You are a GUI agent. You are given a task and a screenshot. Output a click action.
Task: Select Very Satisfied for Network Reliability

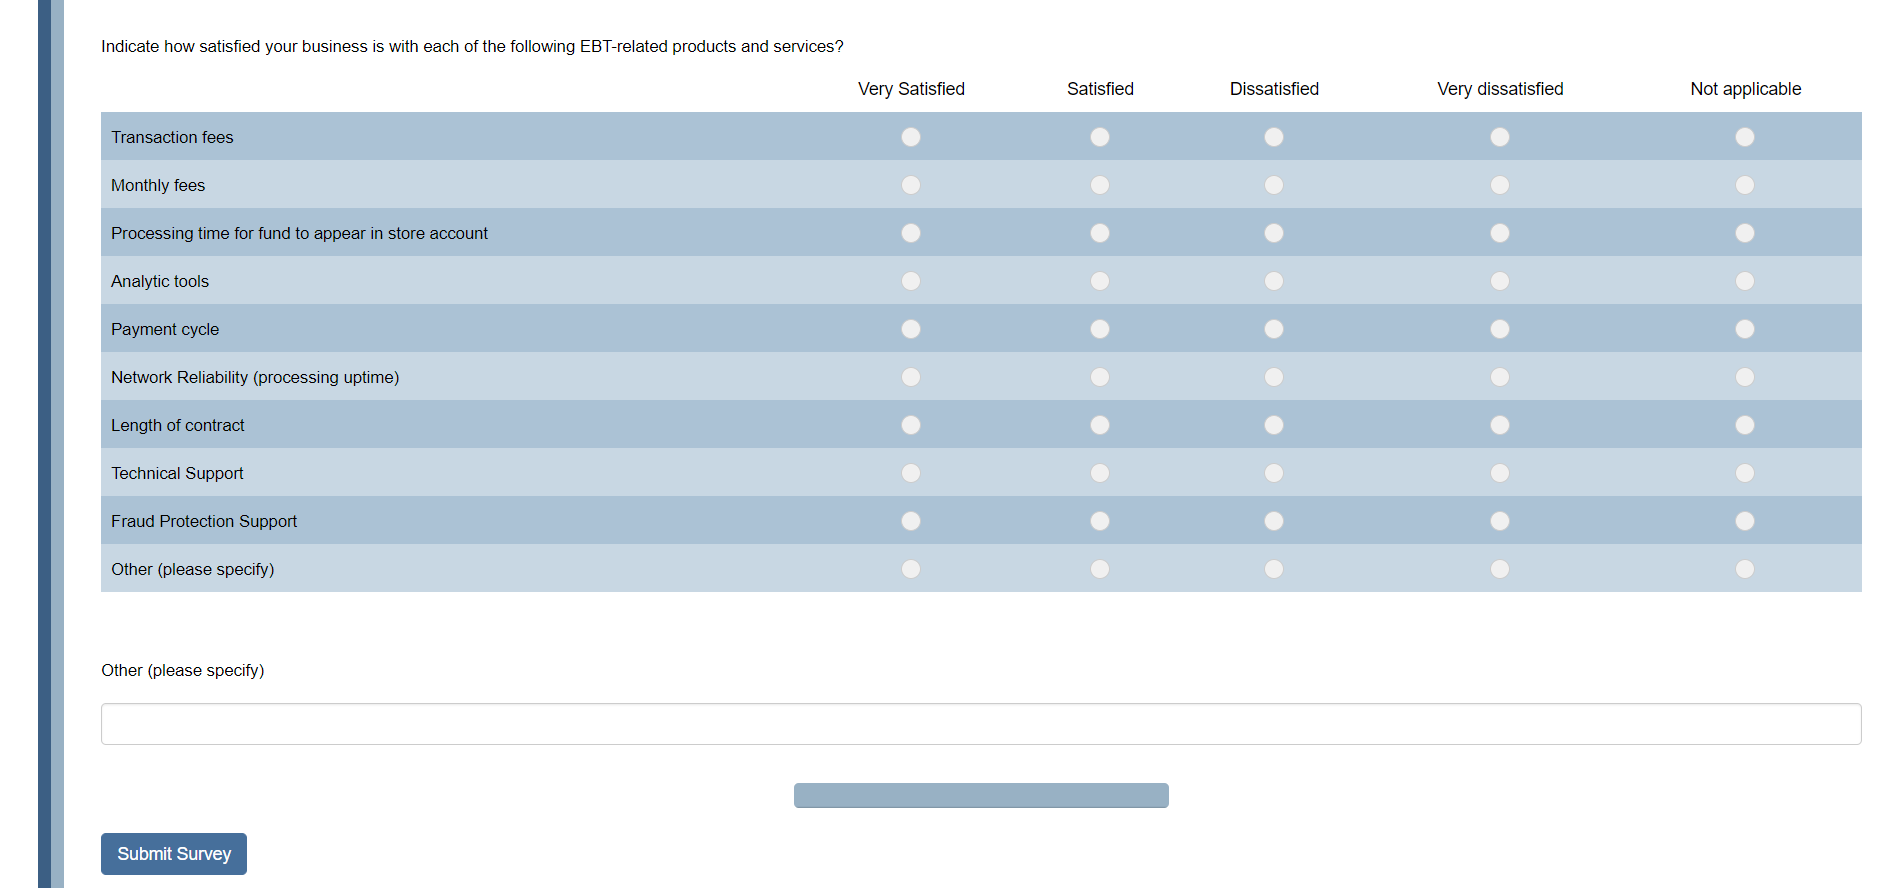[x=911, y=377]
